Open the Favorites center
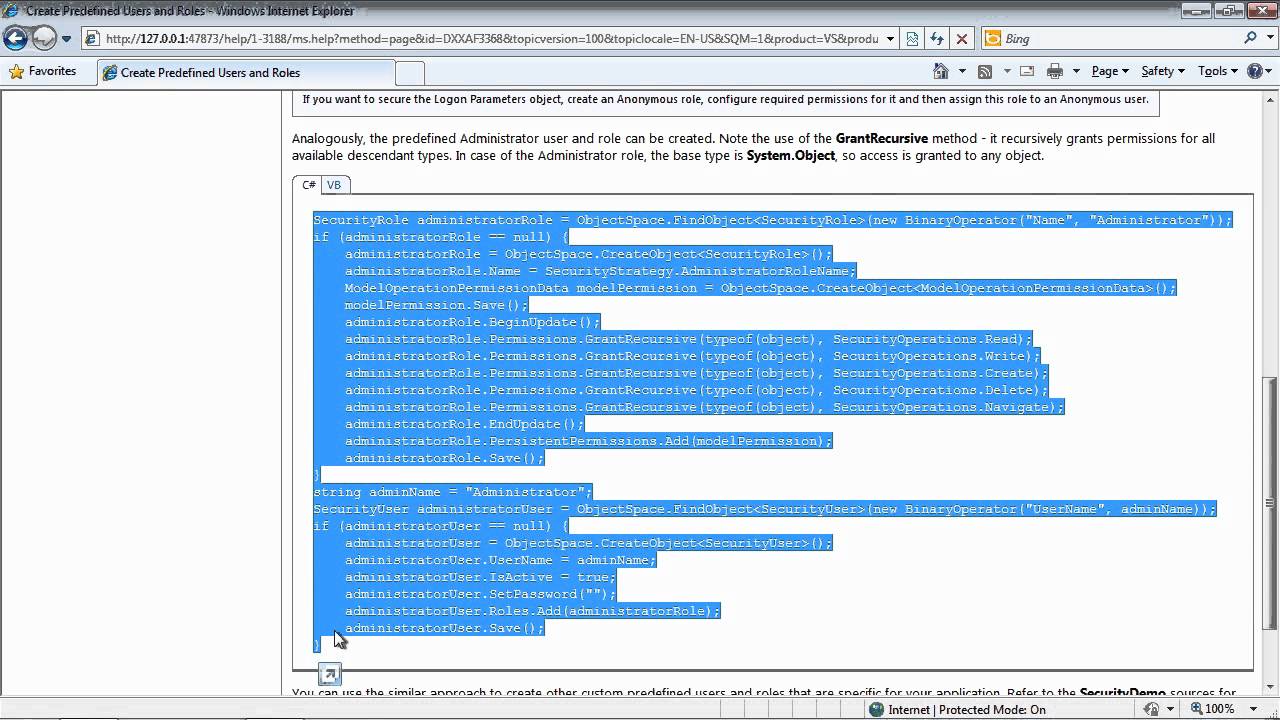 pyautogui.click(x=42, y=72)
